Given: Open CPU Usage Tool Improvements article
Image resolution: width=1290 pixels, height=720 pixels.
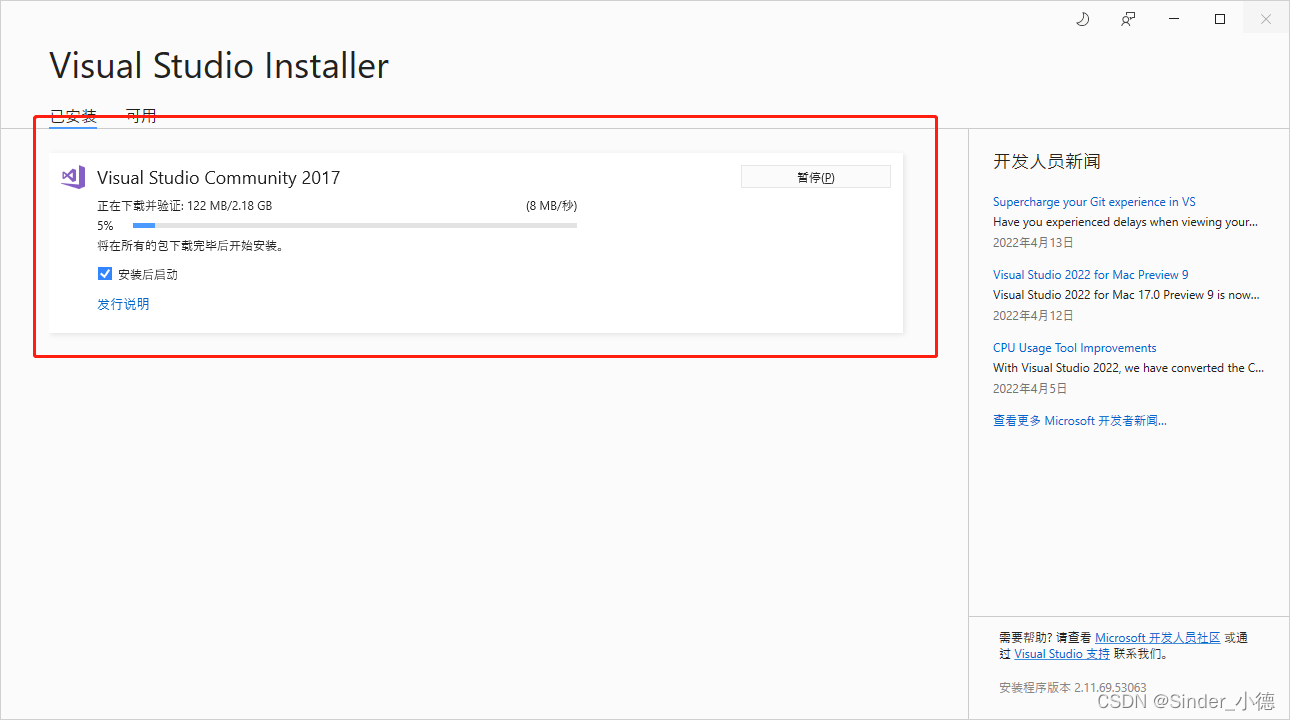Looking at the screenshot, I should click(x=1075, y=348).
